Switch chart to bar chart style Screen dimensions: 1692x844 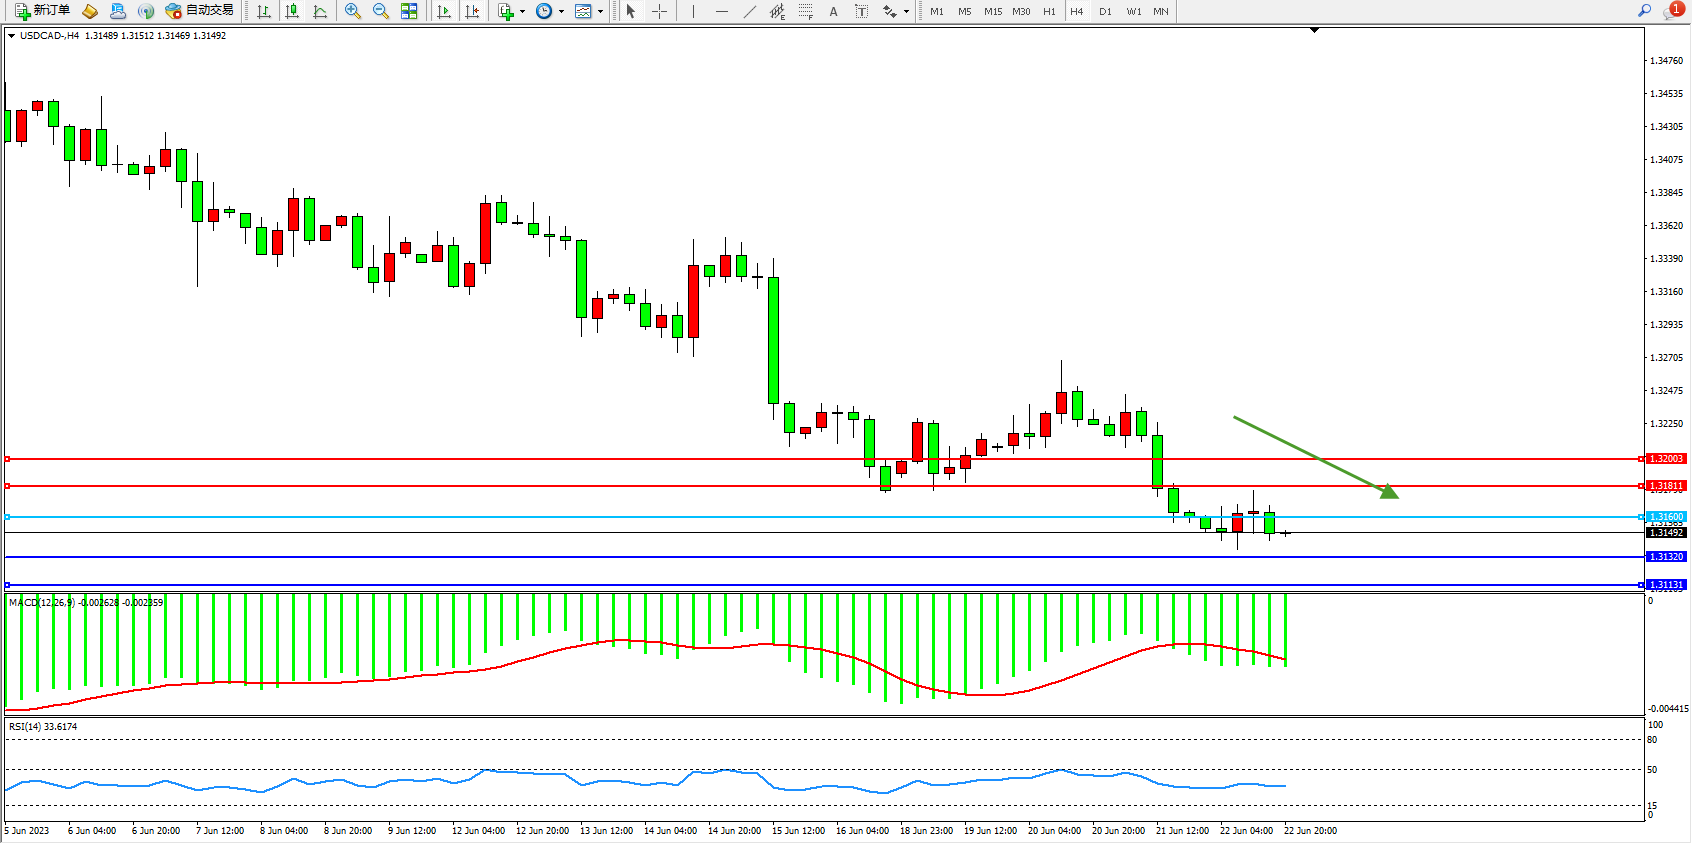point(264,11)
